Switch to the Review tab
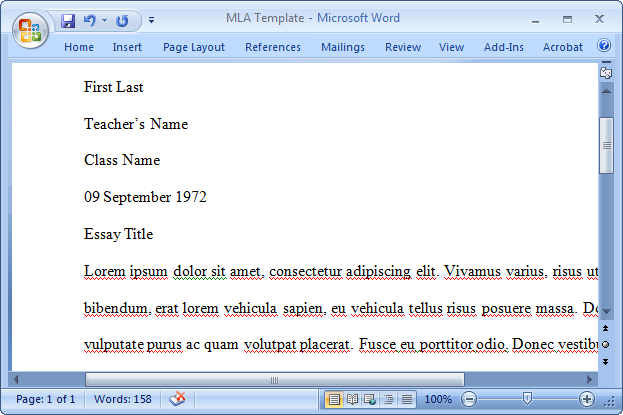This screenshot has width=623, height=415. [403, 47]
